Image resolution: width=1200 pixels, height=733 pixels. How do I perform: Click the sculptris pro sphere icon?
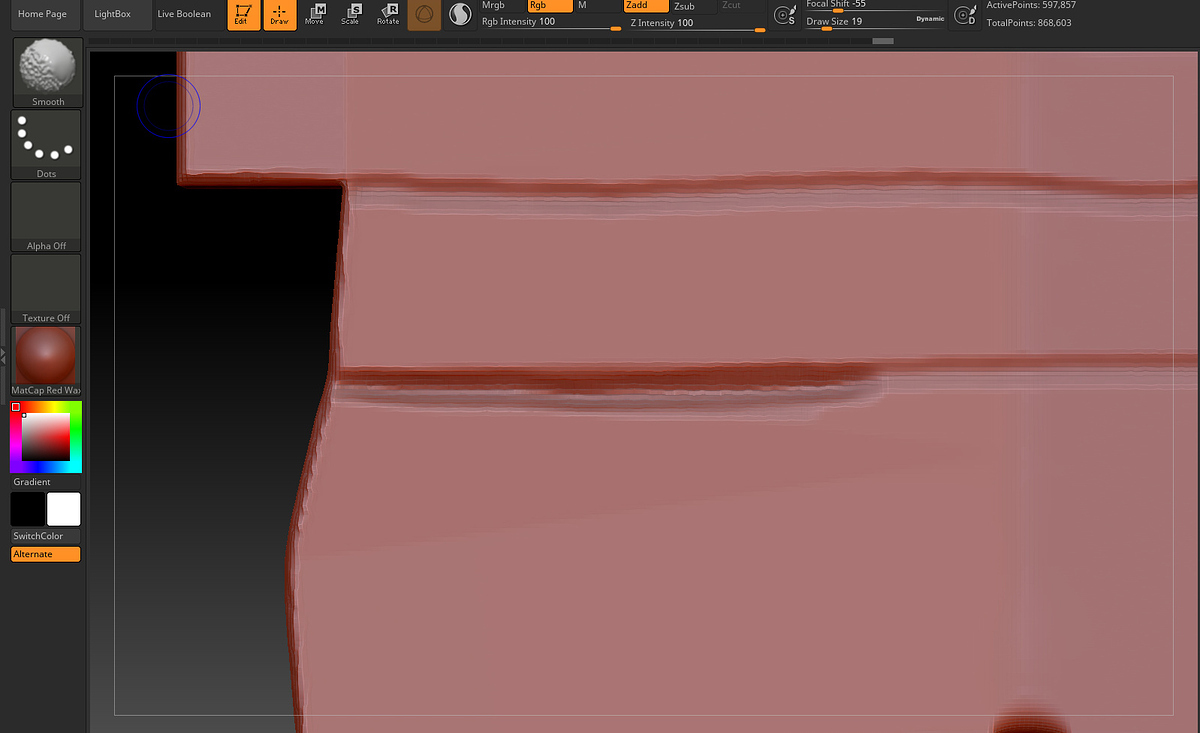coord(460,15)
